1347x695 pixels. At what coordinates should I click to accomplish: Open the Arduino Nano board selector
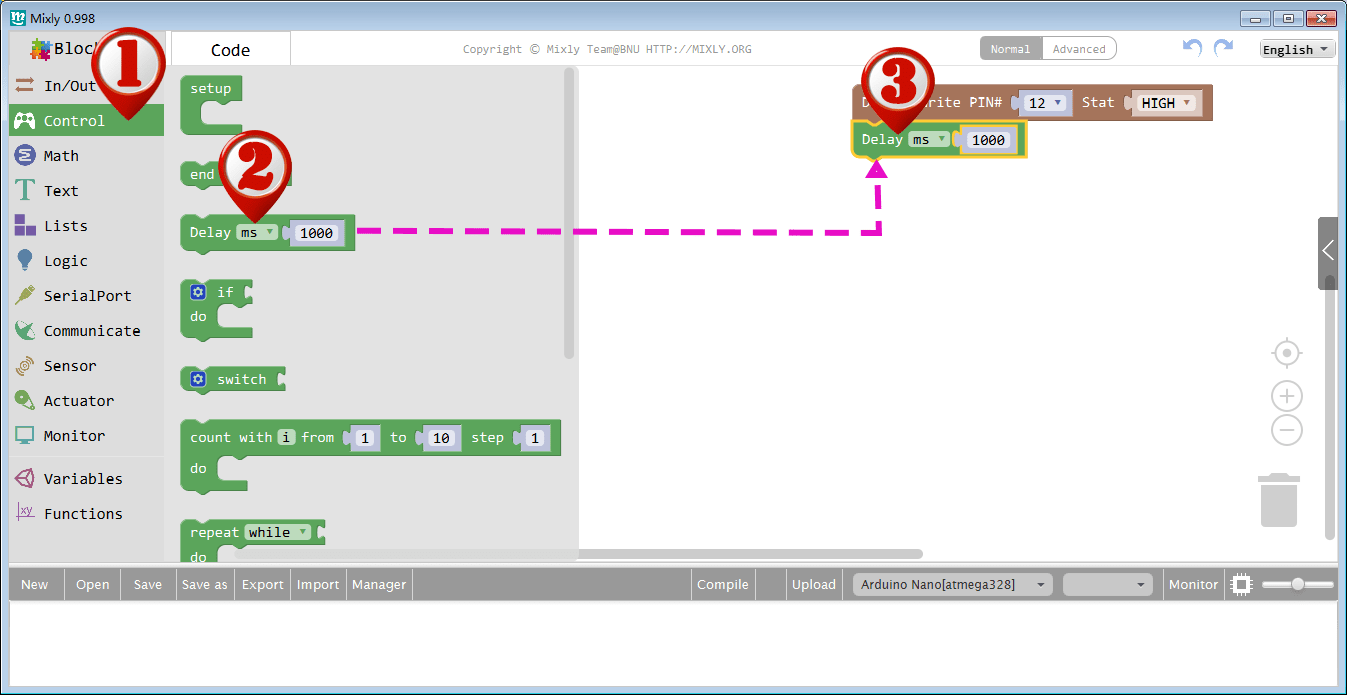[950, 584]
